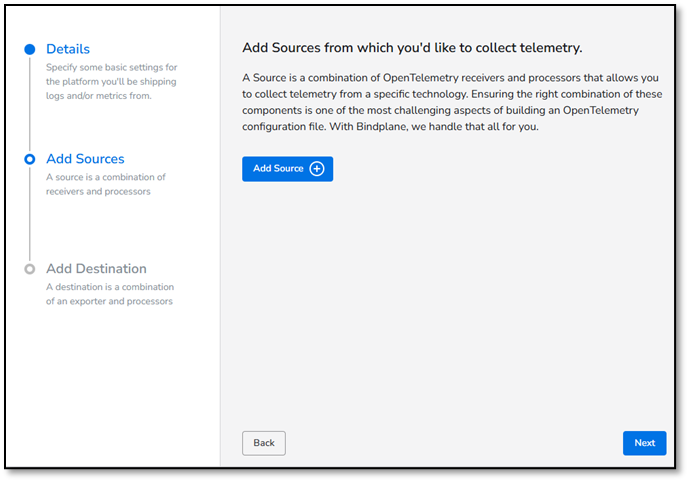Viewport: 689px width, 482px height.
Task: Click the Add Destination step description text
Action: point(110,294)
